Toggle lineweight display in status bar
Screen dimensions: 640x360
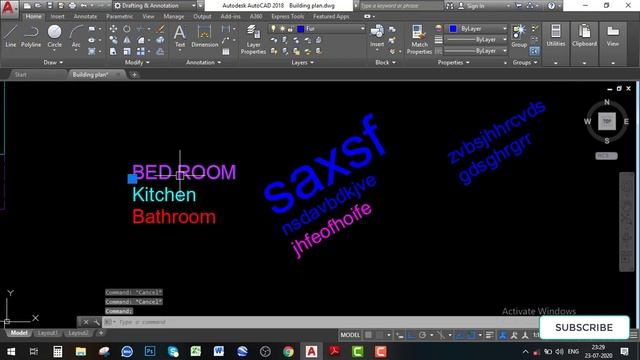(489, 335)
